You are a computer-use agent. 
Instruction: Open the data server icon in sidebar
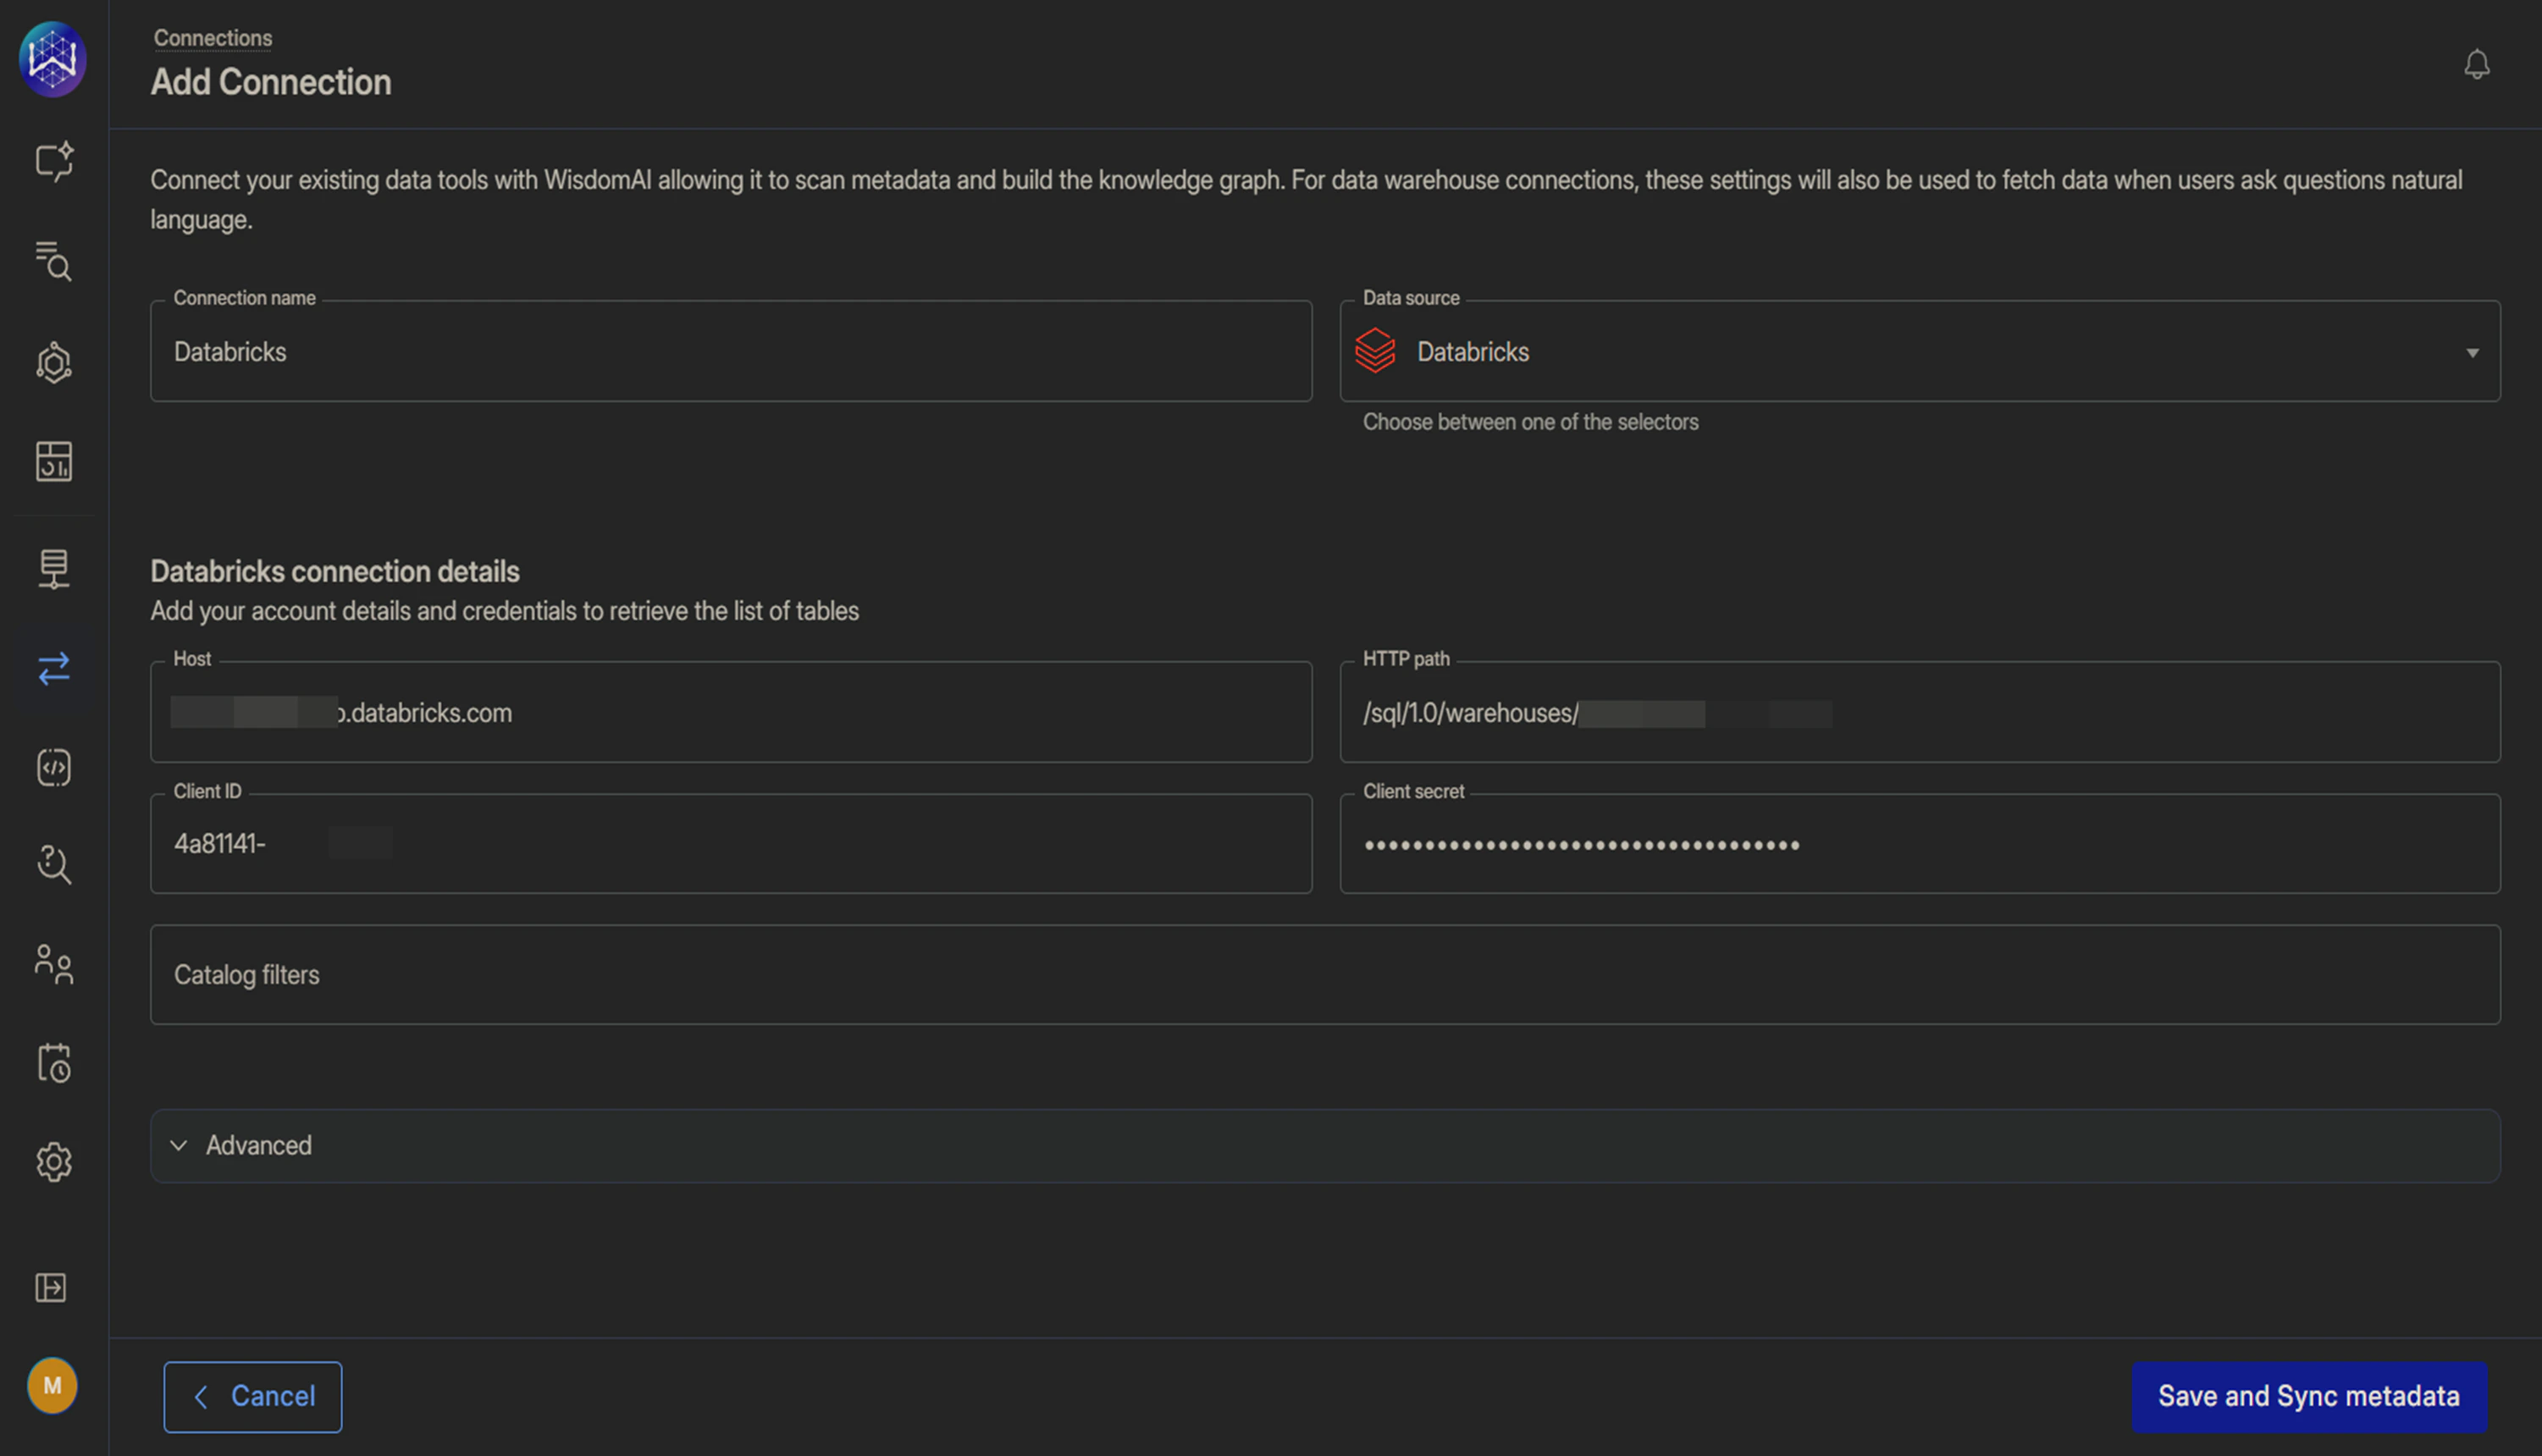click(54, 568)
